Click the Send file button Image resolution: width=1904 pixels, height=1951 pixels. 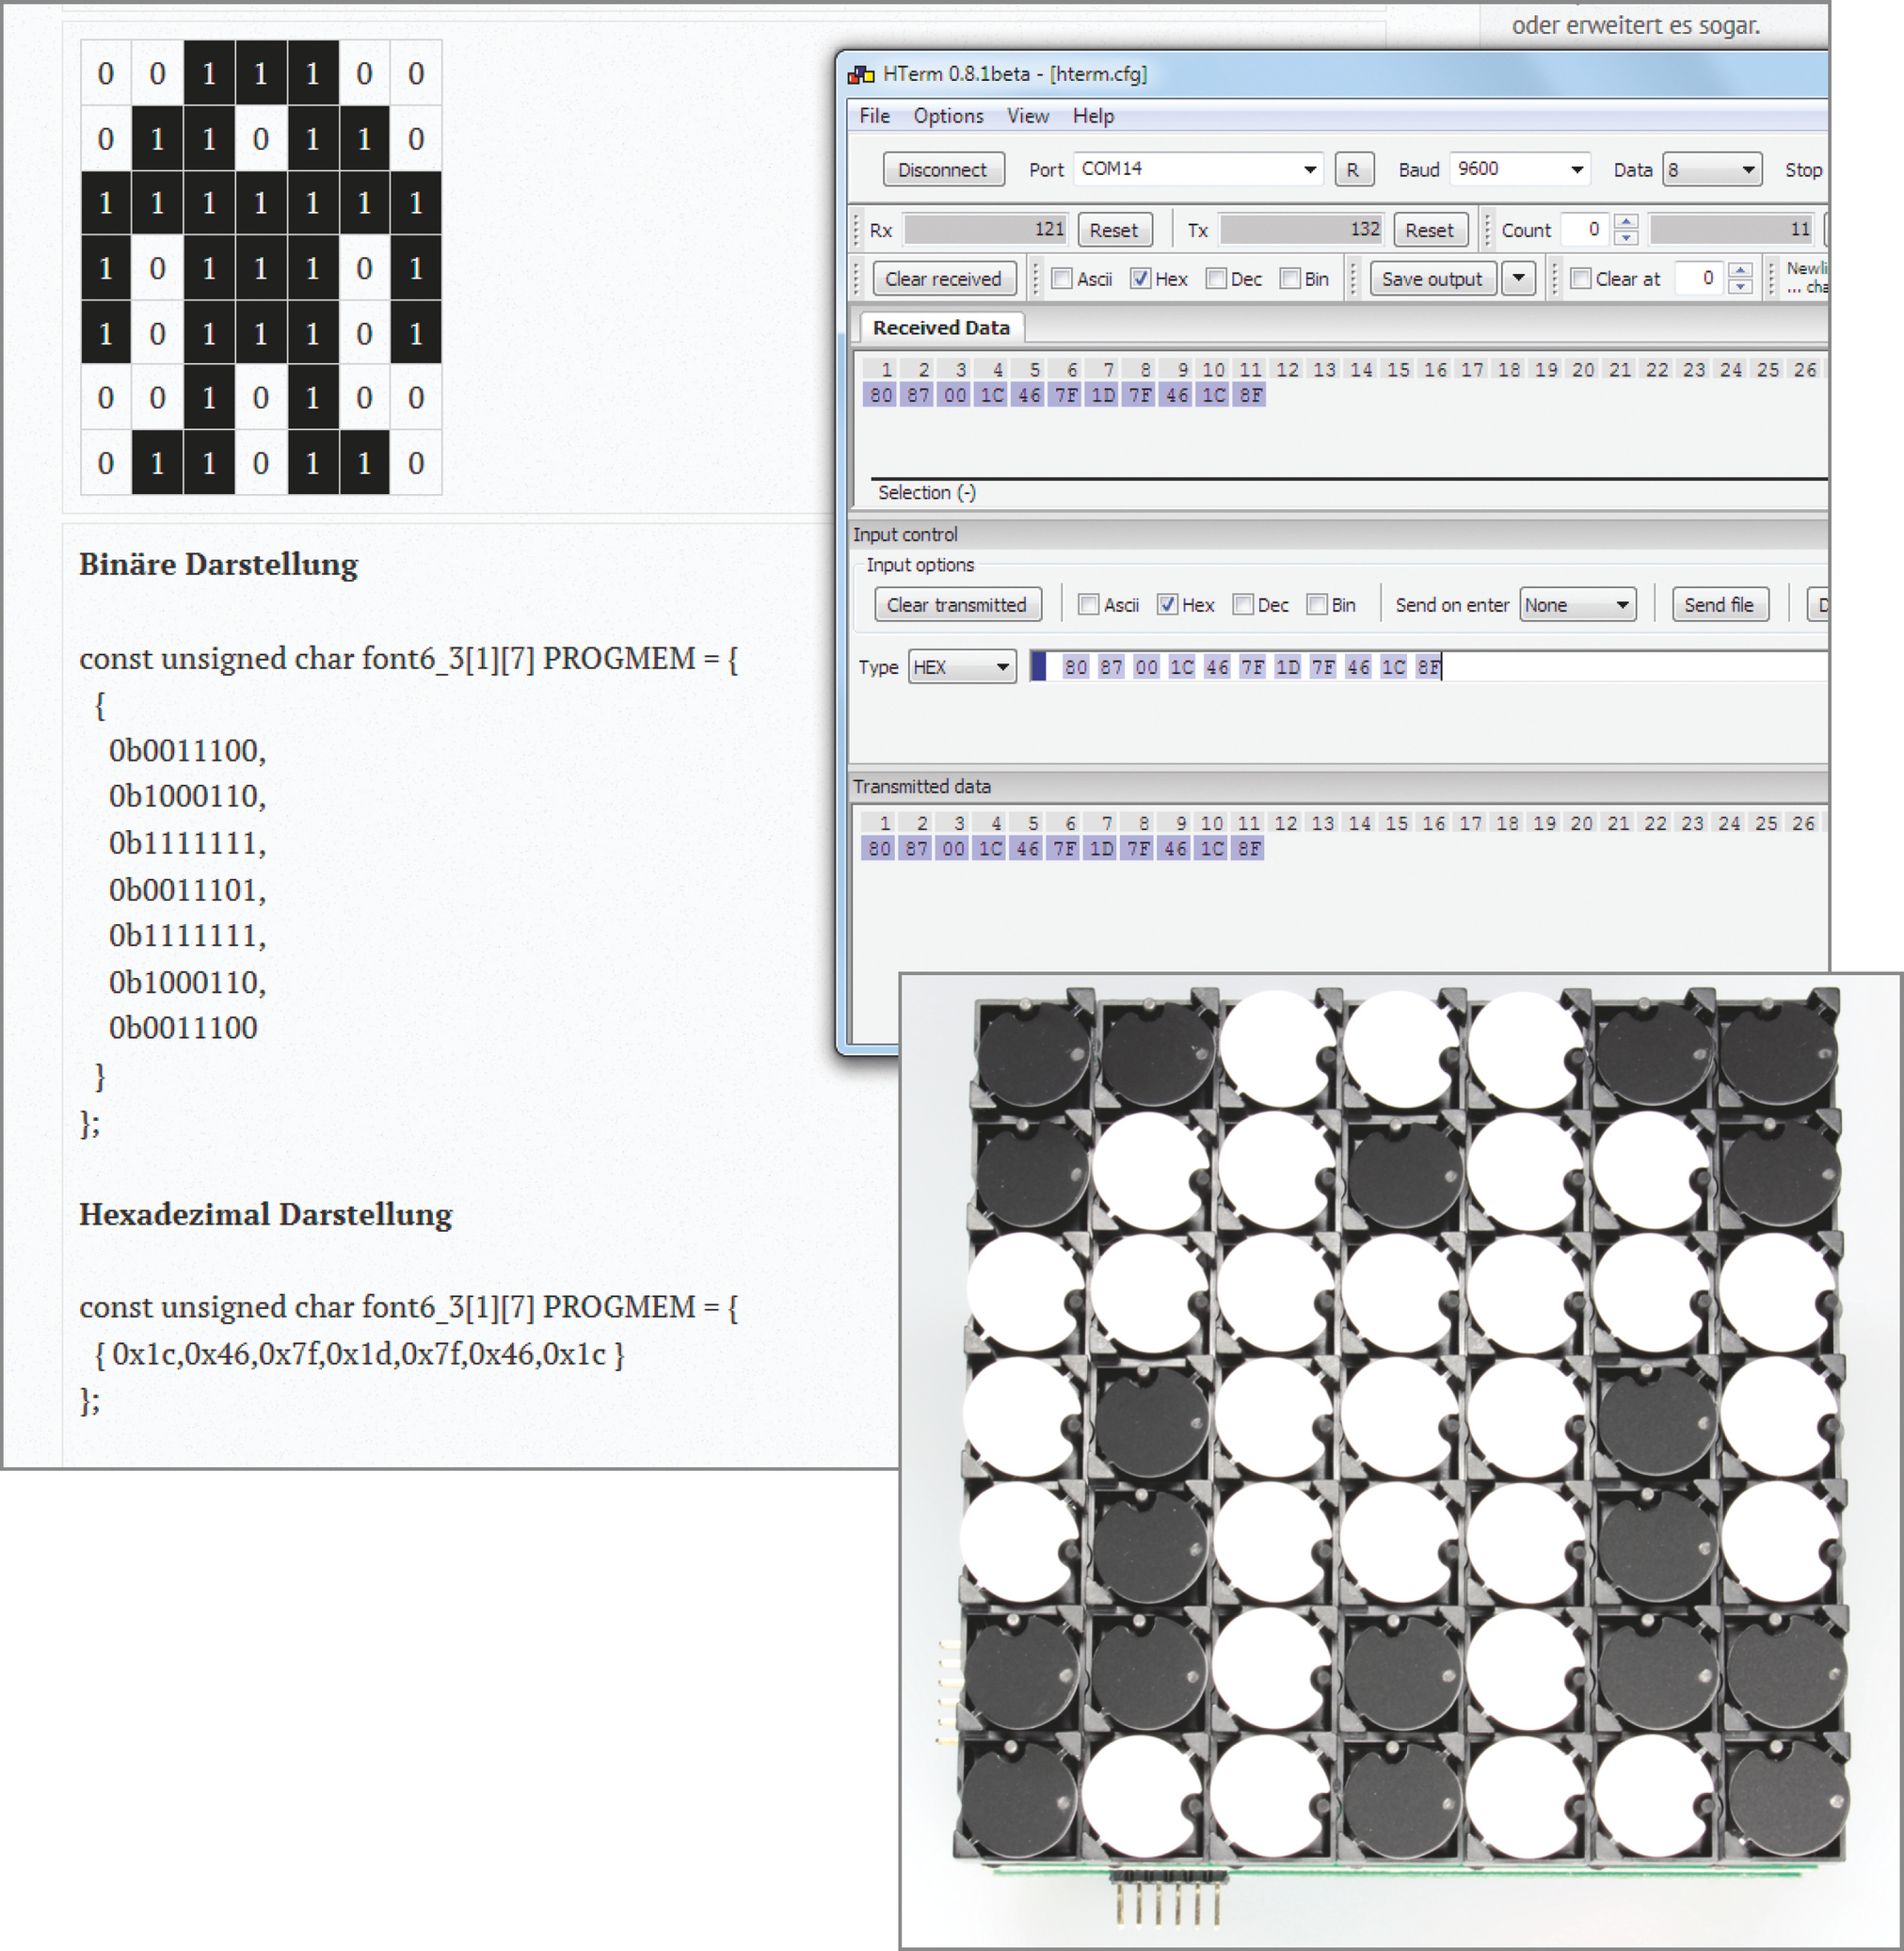coord(1718,605)
